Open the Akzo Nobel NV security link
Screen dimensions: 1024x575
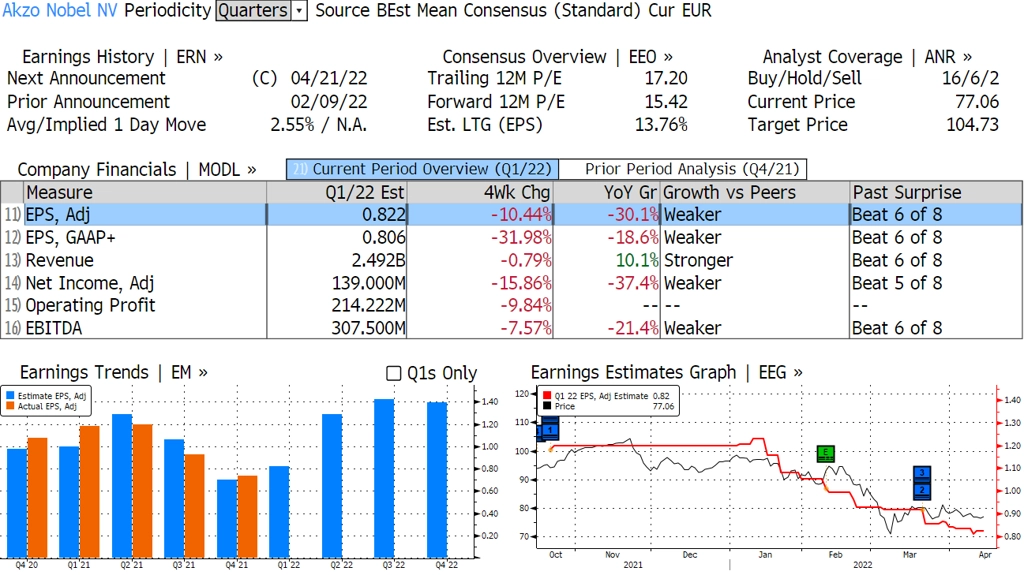pyautogui.click(x=60, y=10)
